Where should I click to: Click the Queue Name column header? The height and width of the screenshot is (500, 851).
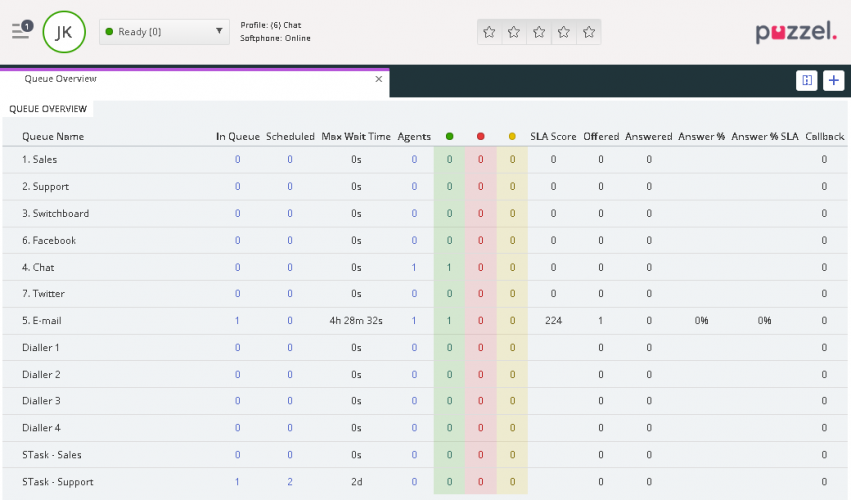tap(53, 136)
